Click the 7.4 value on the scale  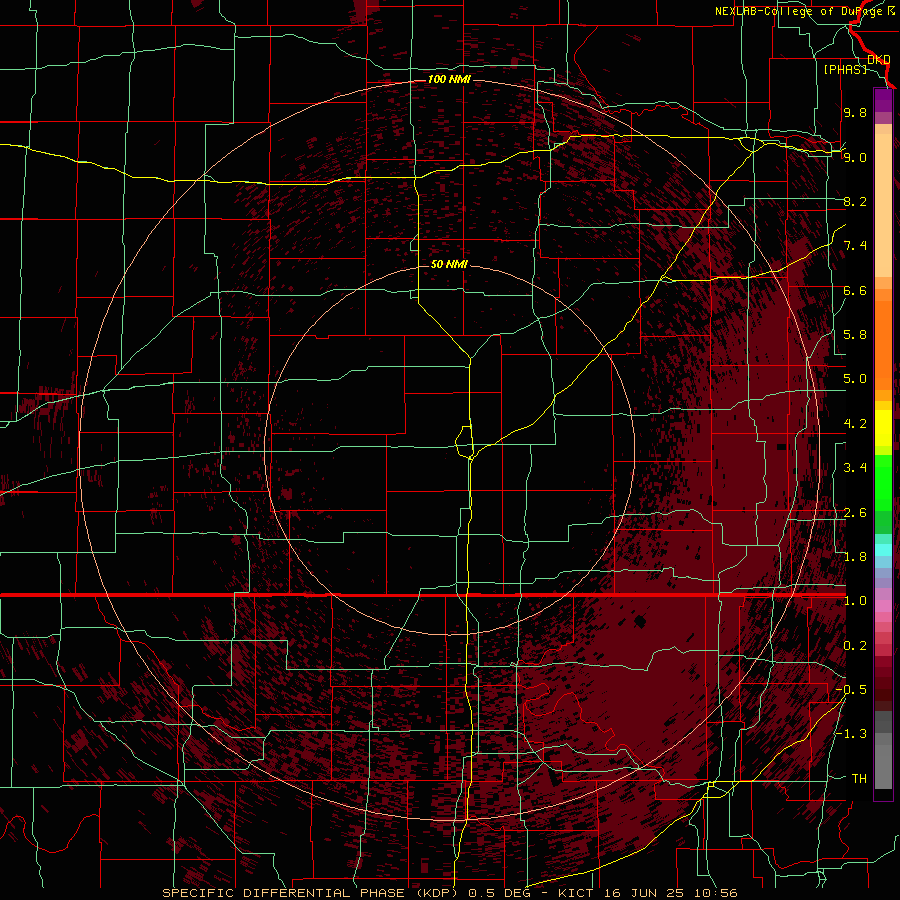(855, 246)
